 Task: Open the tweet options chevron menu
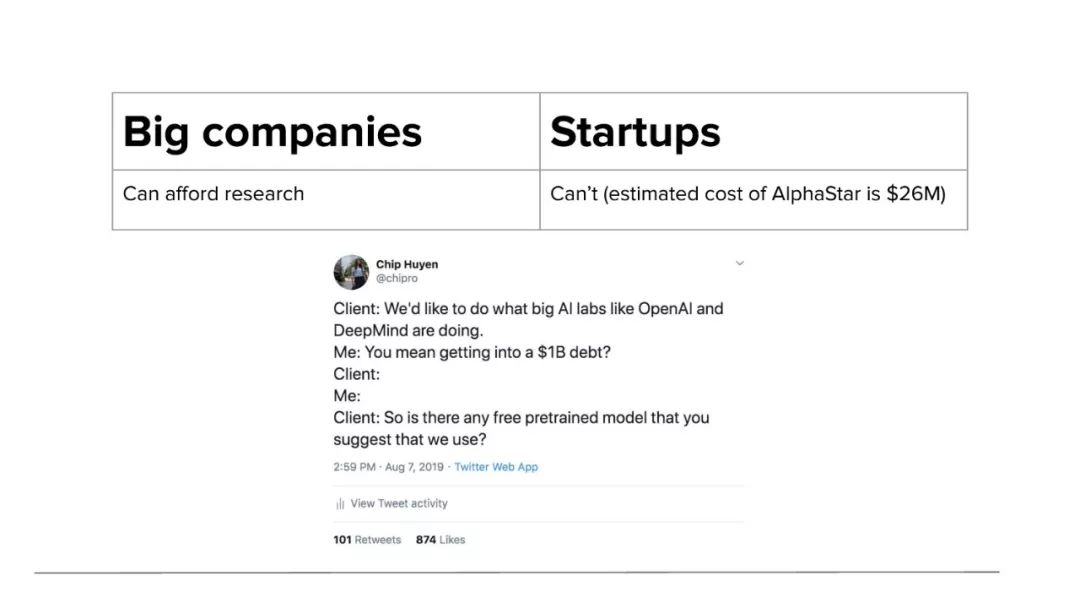pyautogui.click(x=739, y=263)
